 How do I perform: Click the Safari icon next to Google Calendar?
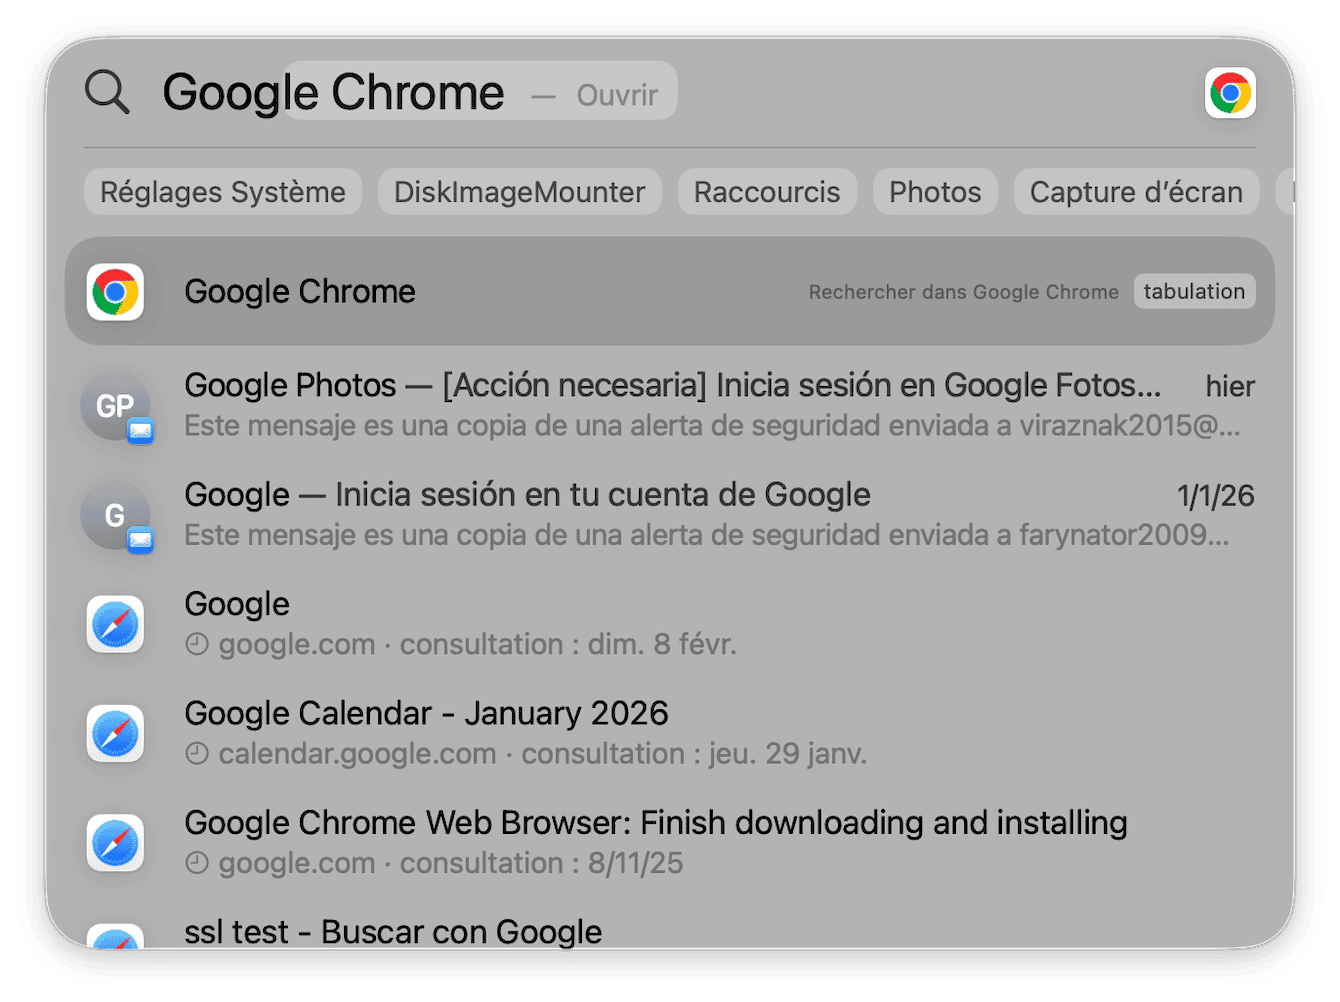[x=115, y=734]
